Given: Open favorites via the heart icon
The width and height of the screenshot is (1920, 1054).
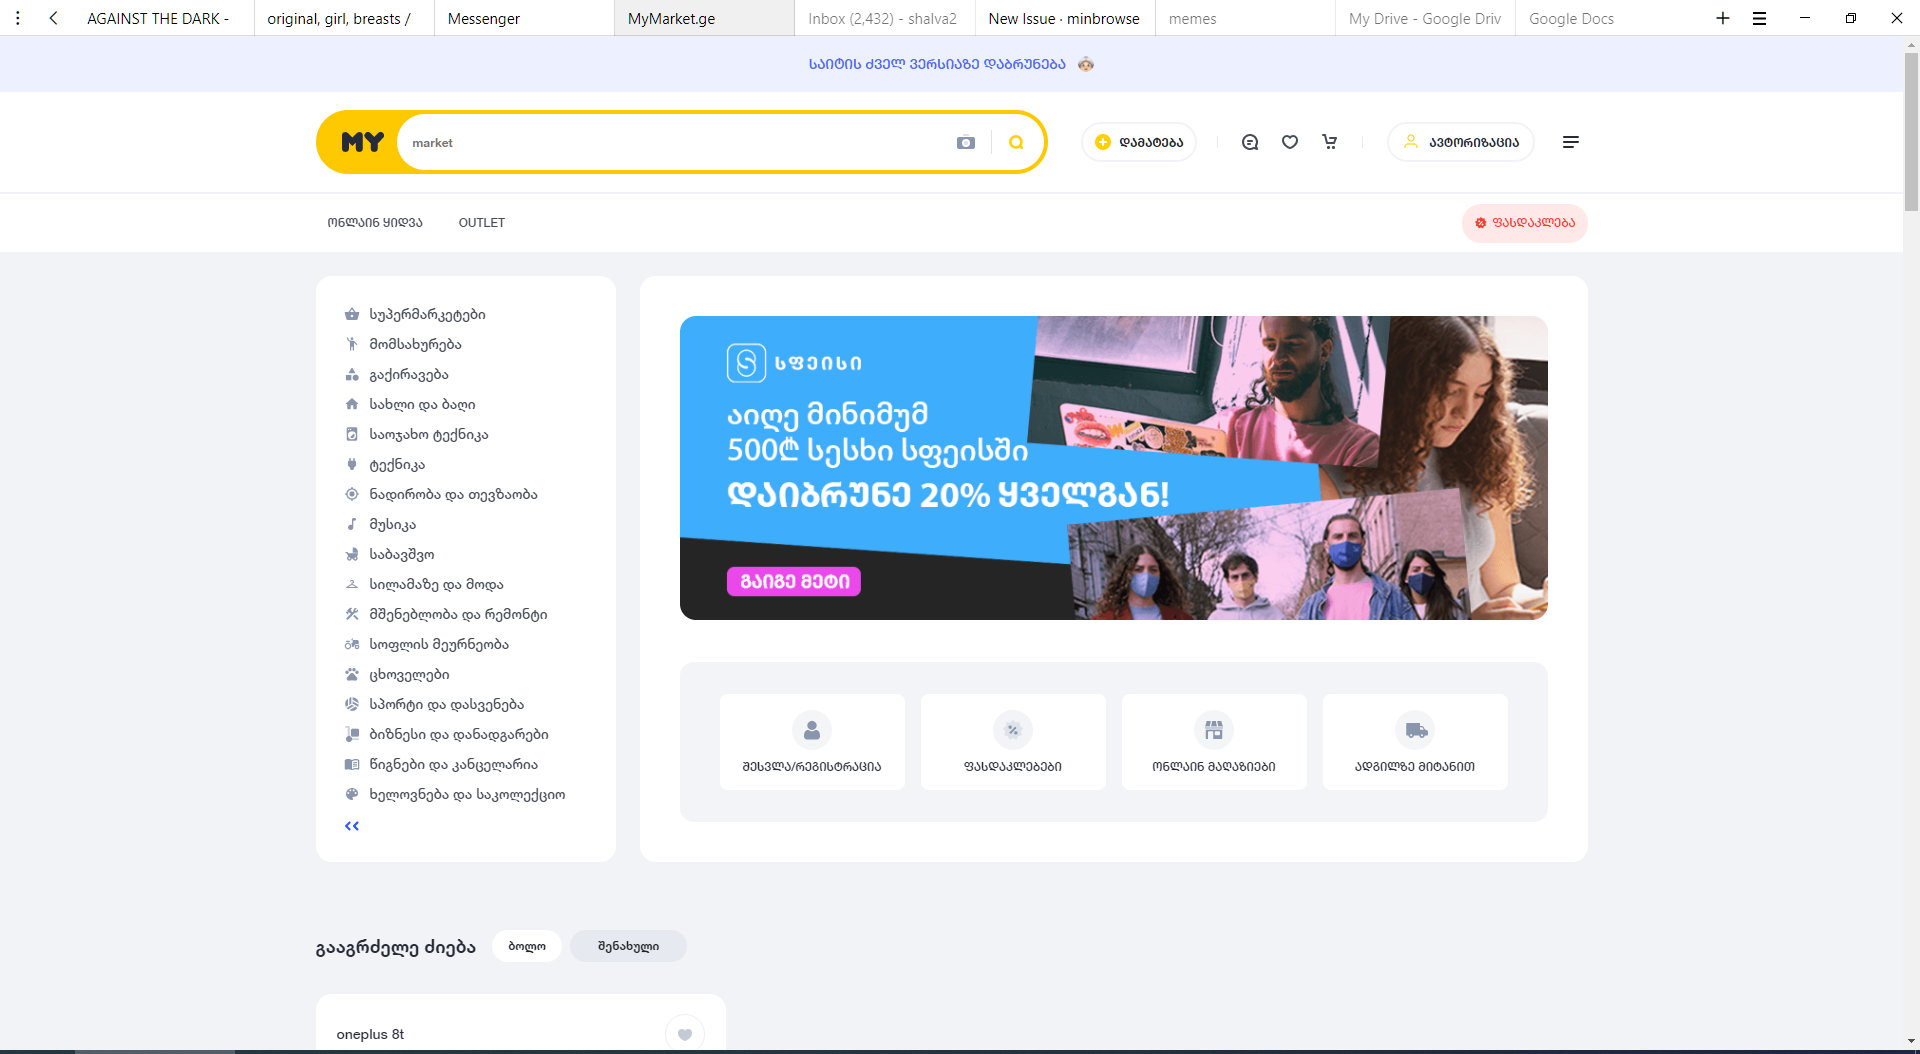Looking at the screenshot, I should (1289, 142).
